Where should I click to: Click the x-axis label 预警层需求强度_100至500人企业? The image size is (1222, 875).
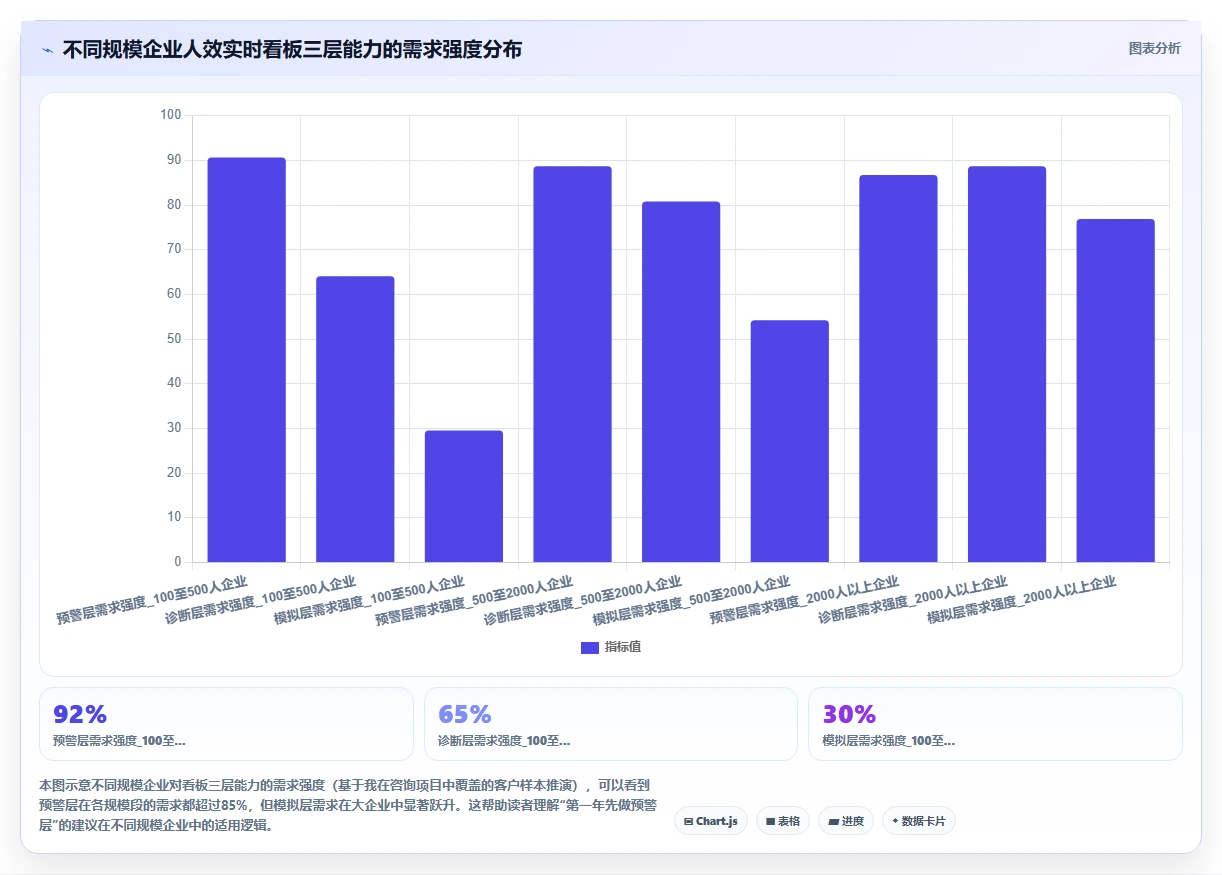pyautogui.click(x=152, y=600)
